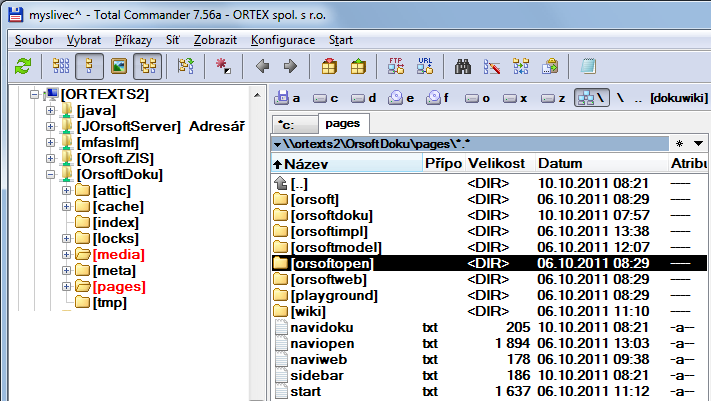Screen dimensions: 711x401
Task: Collapse the [OrsoftDoku] tree node
Action: tap(51, 174)
